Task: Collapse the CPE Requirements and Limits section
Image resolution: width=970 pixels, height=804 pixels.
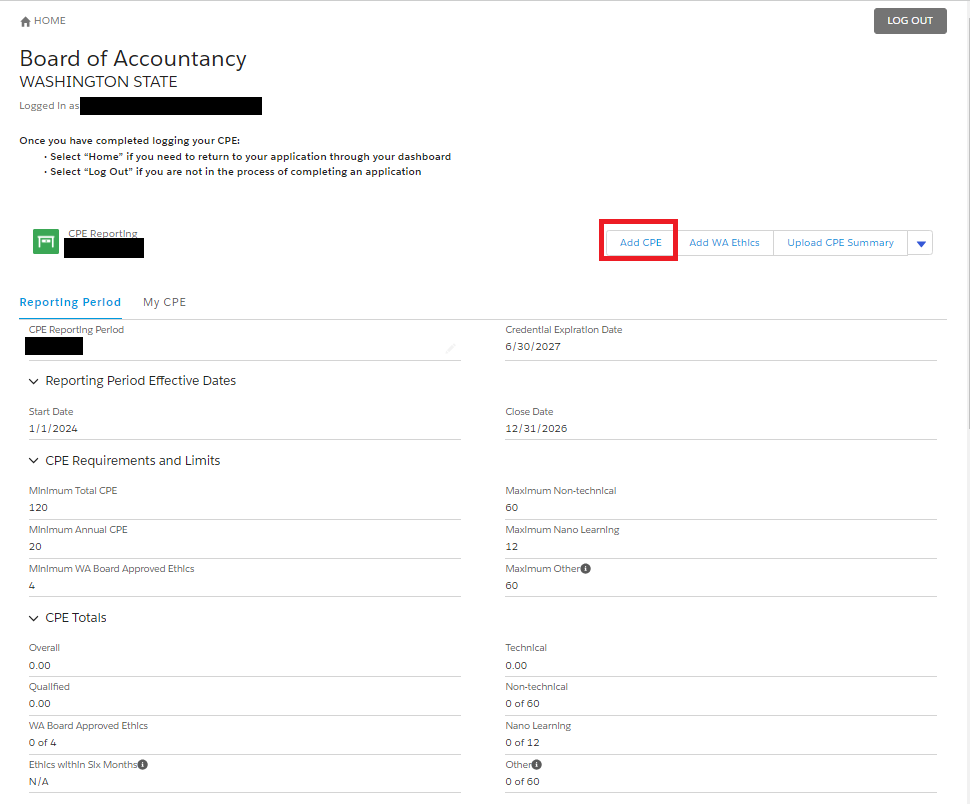Action: pyautogui.click(x=34, y=461)
